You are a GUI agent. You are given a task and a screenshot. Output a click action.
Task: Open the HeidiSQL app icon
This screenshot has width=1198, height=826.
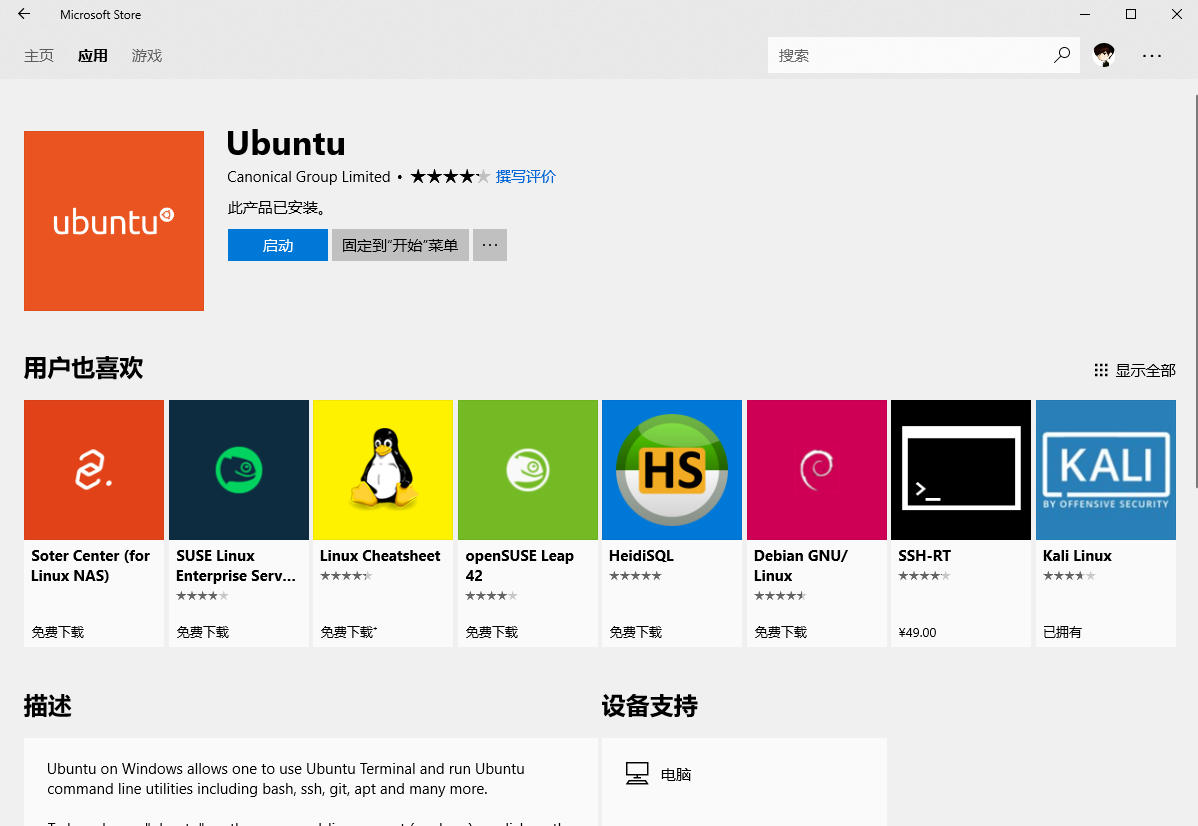(x=672, y=470)
